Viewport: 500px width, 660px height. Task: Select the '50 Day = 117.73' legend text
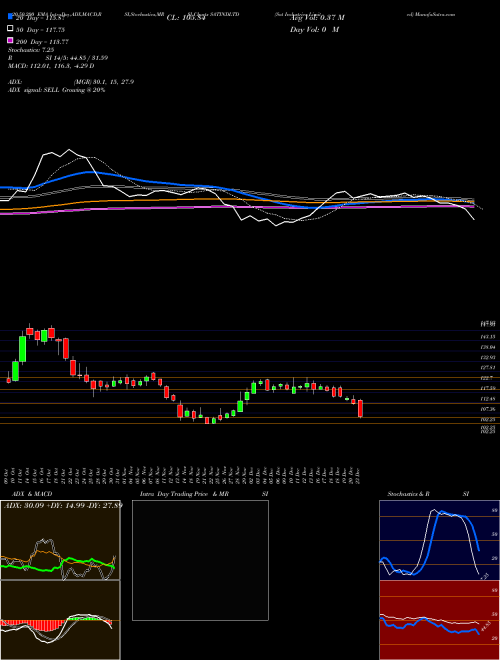41,29
